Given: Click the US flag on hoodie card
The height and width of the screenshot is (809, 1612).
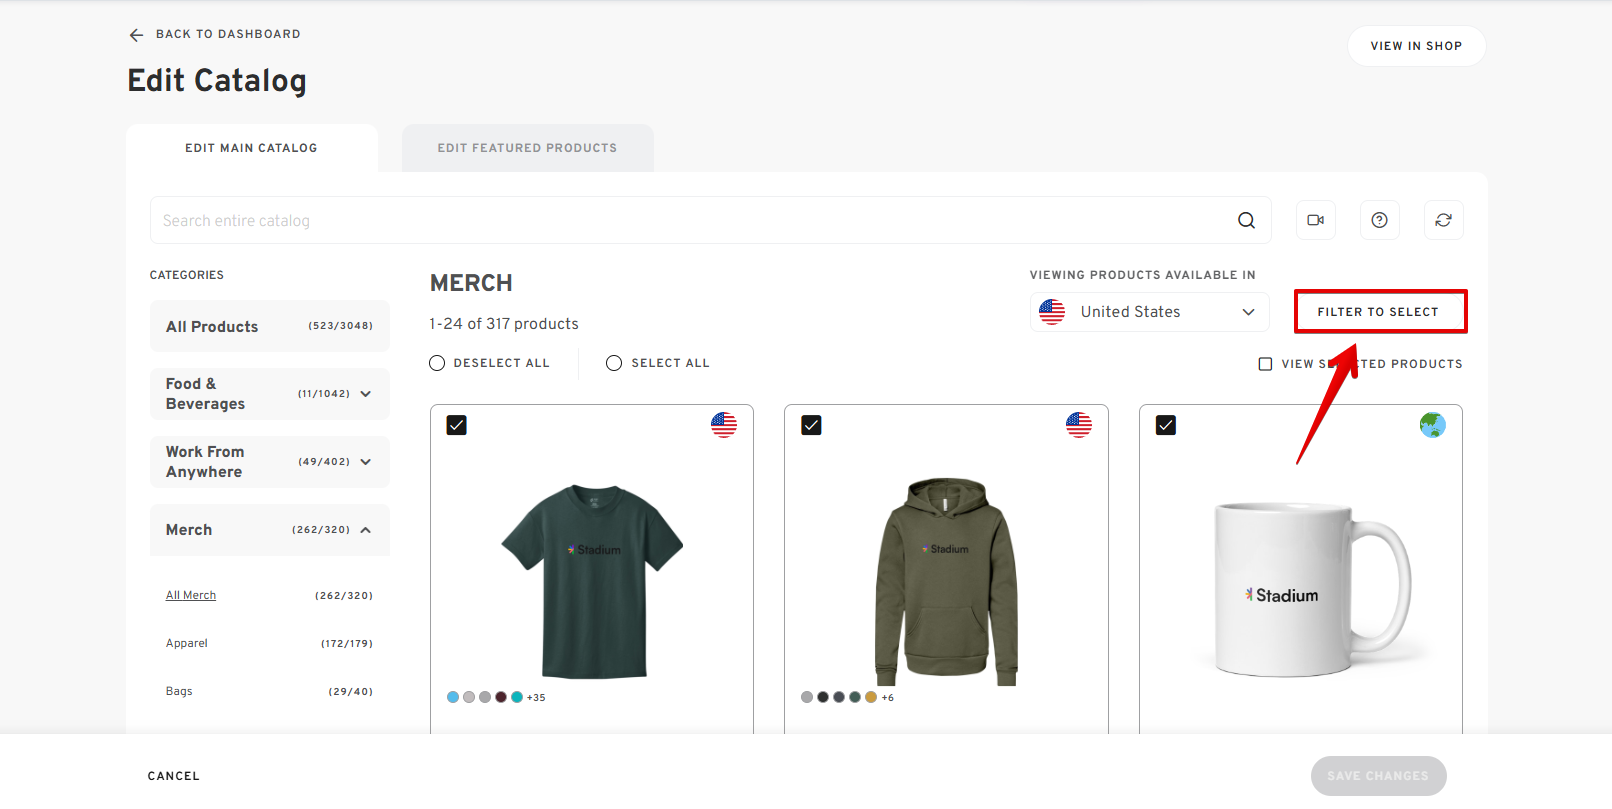Looking at the screenshot, I should coord(1079,425).
